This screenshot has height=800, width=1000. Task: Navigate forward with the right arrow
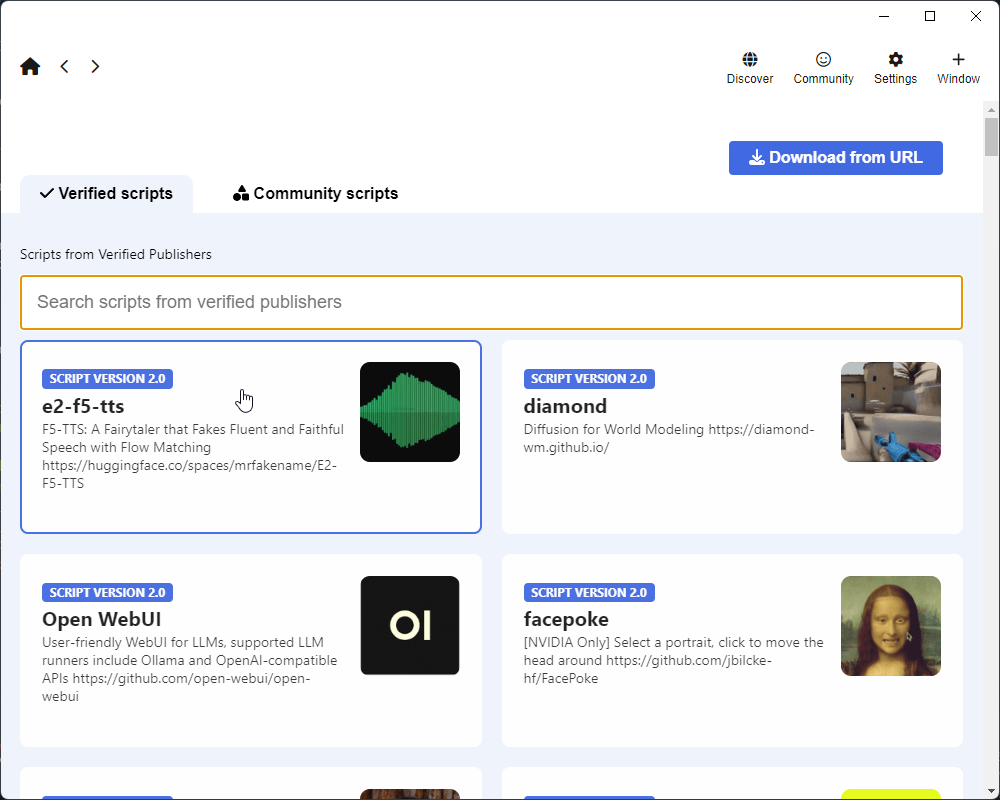coord(95,66)
